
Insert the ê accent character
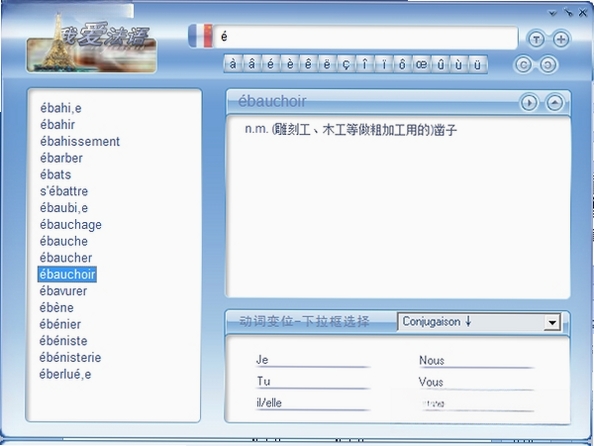pyautogui.click(x=308, y=64)
